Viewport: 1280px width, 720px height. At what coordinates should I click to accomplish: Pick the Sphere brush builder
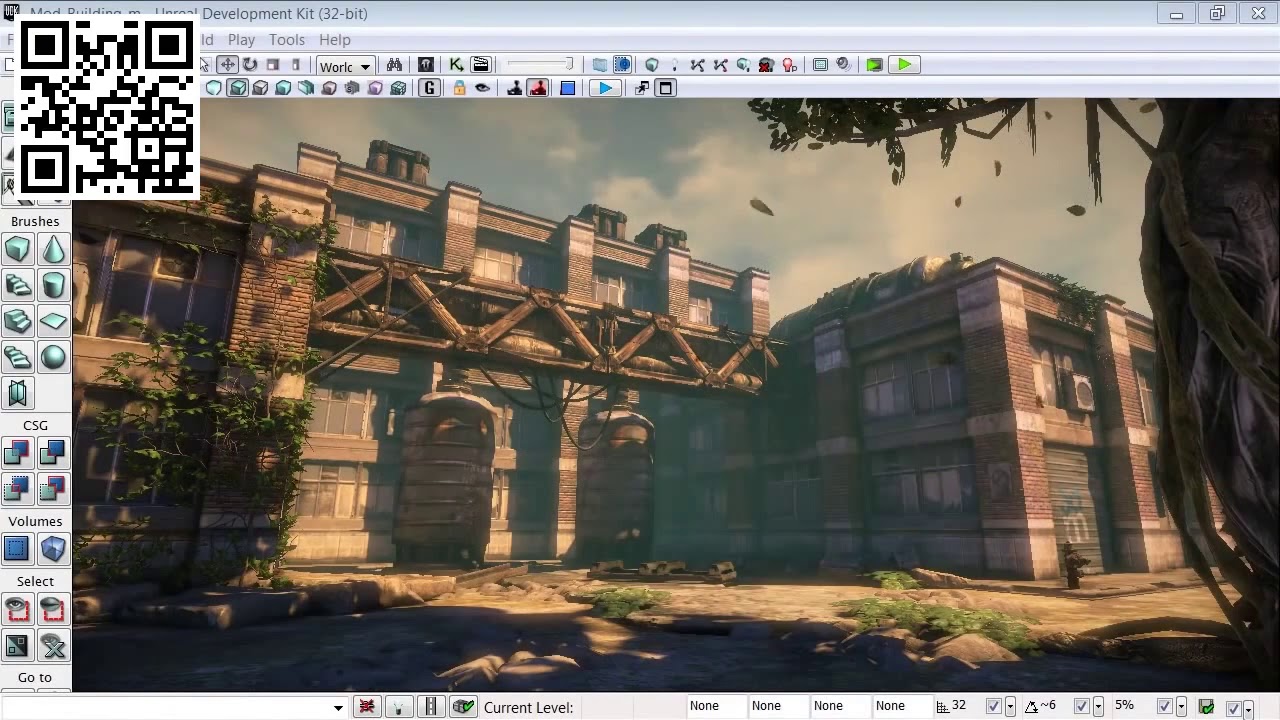[x=53, y=357]
